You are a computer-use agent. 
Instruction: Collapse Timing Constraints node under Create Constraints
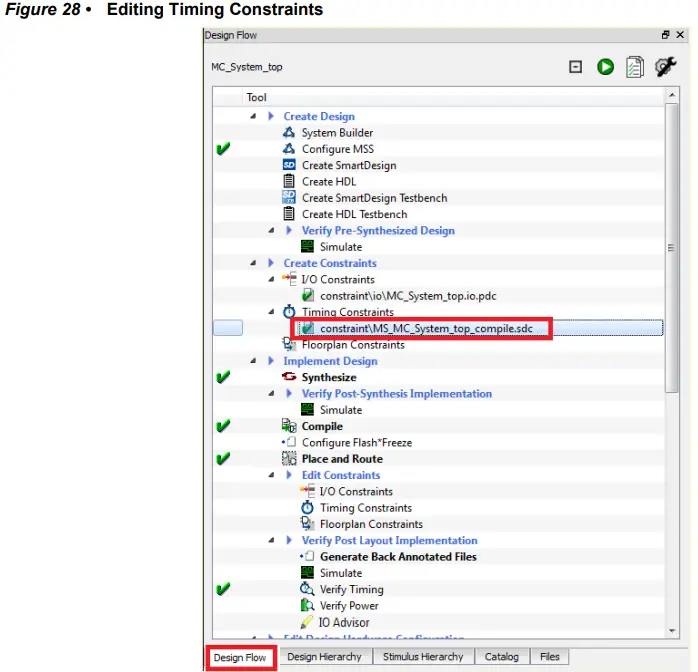click(x=272, y=312)
